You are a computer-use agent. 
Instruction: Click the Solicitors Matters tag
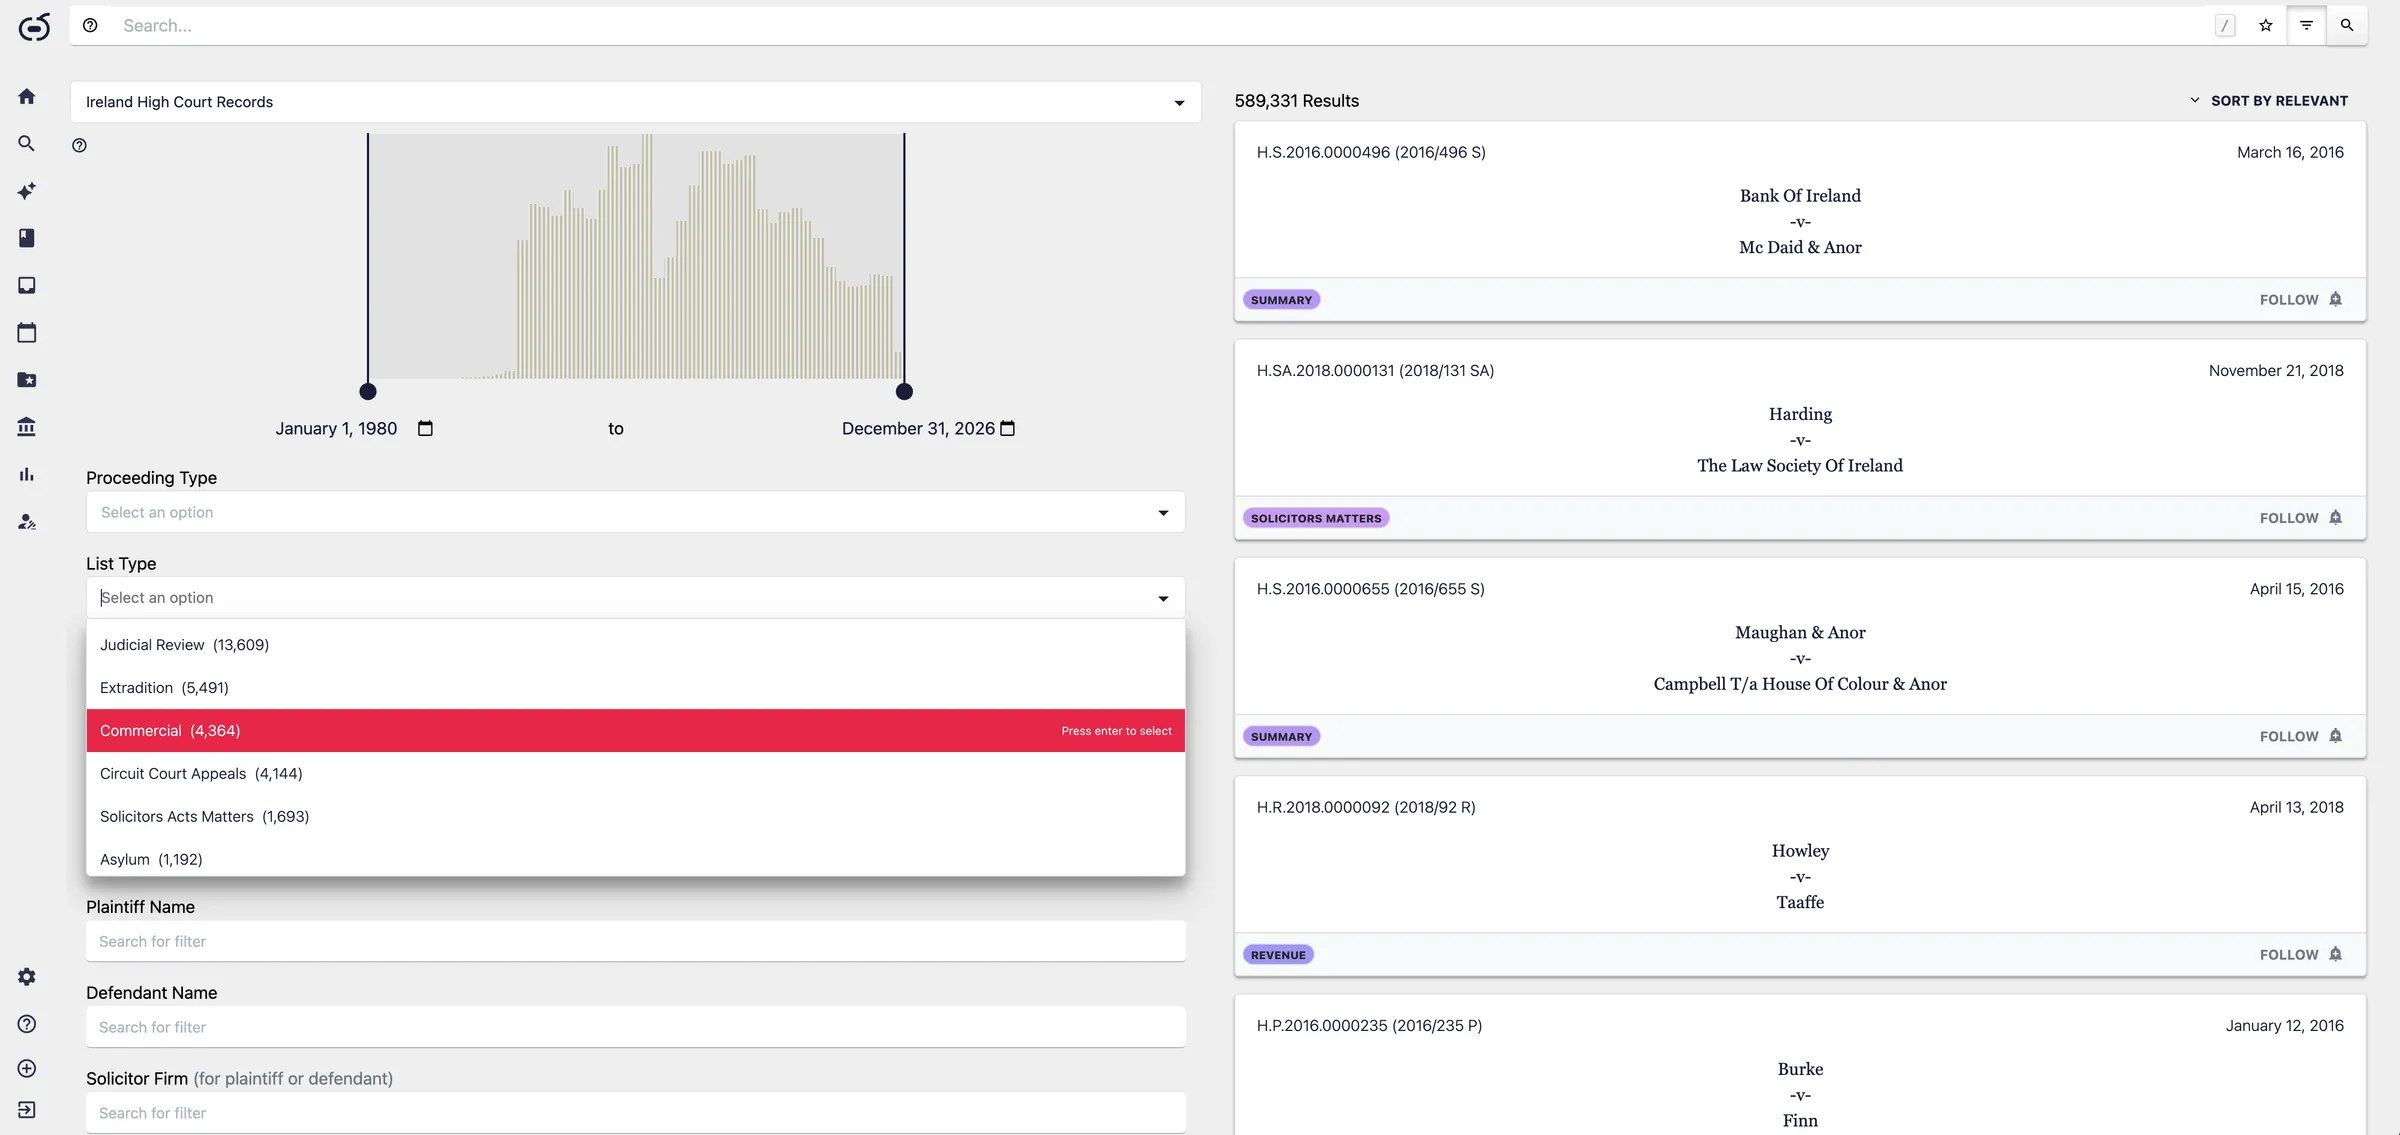click(1316, 518)
